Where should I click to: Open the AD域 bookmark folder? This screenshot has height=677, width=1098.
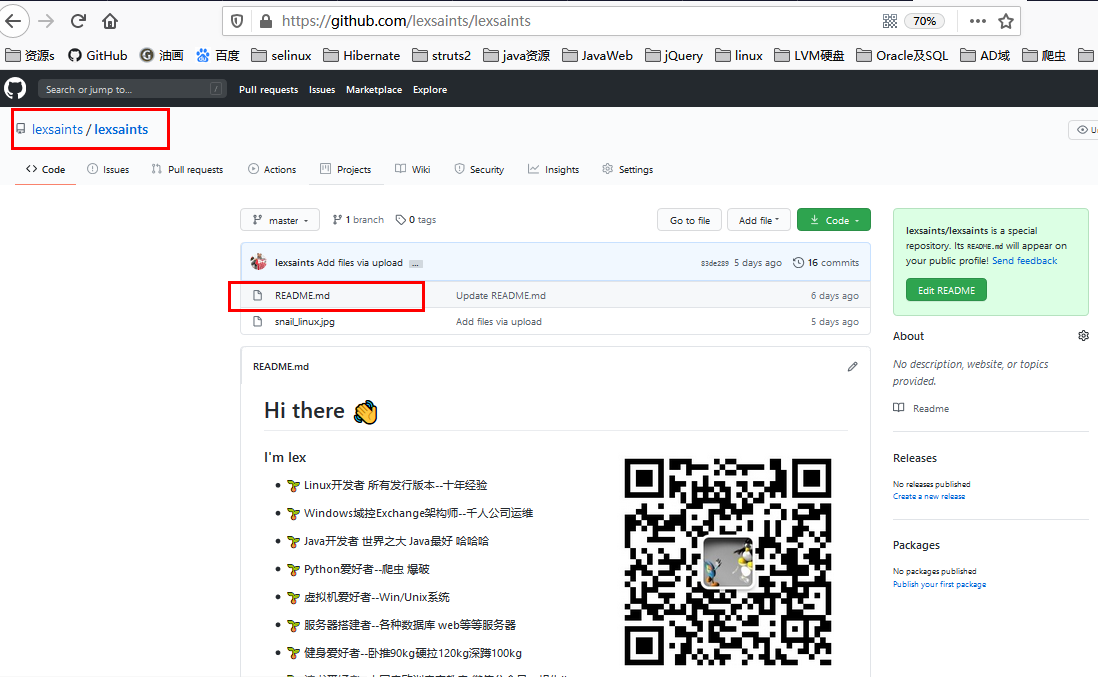tap(985, 55)
